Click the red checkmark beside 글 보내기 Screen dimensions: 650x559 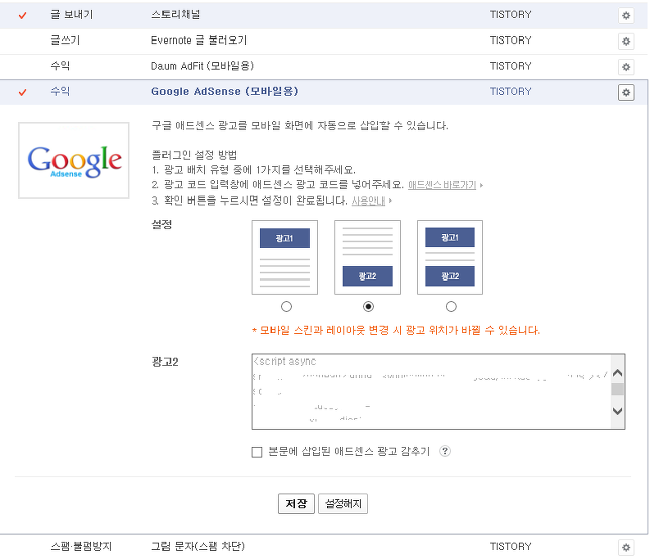pyautogui.click(x=22, y=15)
